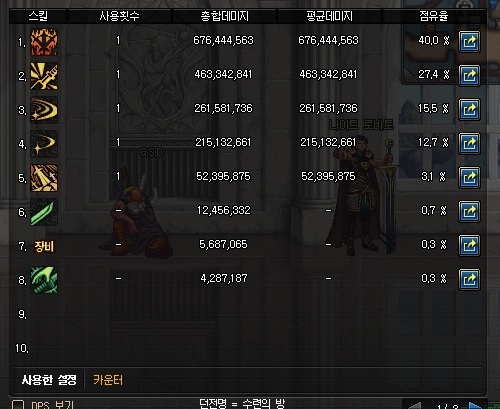Go to previous page with gray arrow
This screenshot has height=409, width=500.
click(x=414, y=406)
